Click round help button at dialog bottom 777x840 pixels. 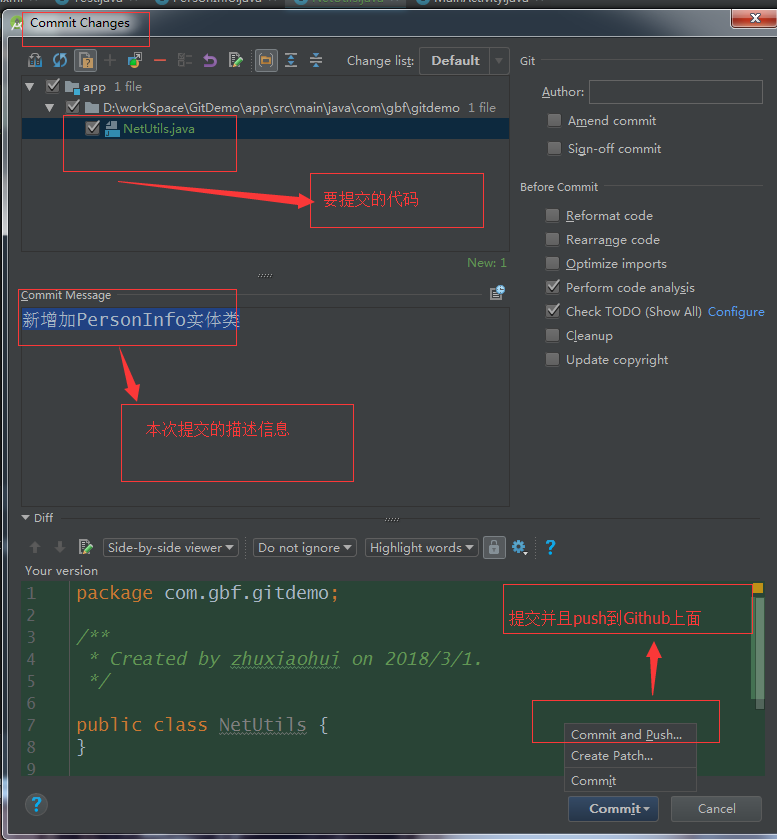(36, 805)
